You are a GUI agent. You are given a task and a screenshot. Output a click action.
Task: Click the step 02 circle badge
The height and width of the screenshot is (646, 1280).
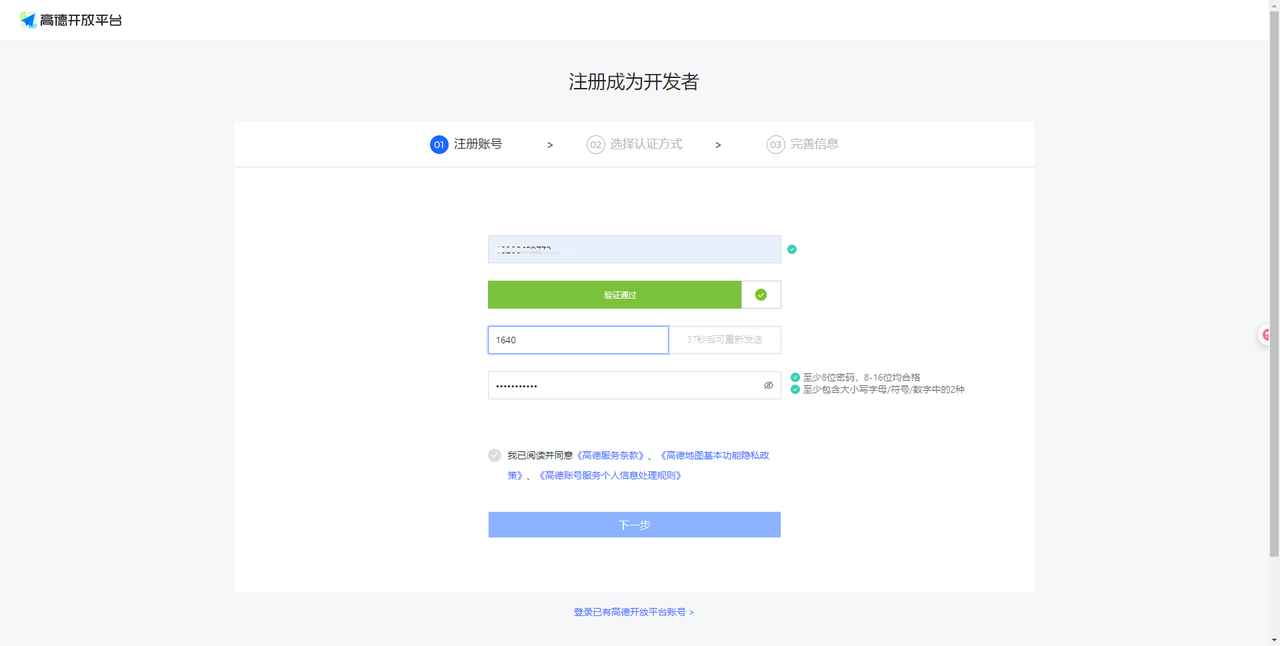coord(595,145)
